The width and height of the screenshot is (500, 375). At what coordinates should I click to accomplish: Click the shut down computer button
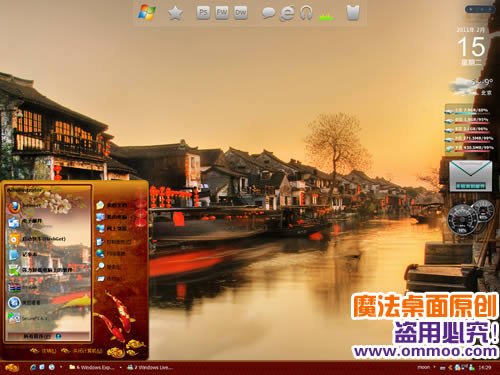[83, 351]
